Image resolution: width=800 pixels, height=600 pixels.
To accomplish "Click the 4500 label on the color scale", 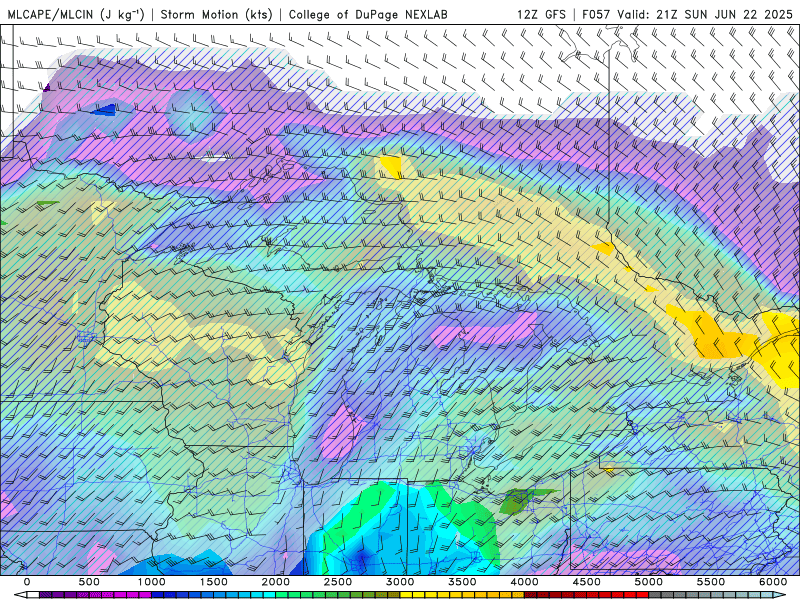I will [587, 582].
